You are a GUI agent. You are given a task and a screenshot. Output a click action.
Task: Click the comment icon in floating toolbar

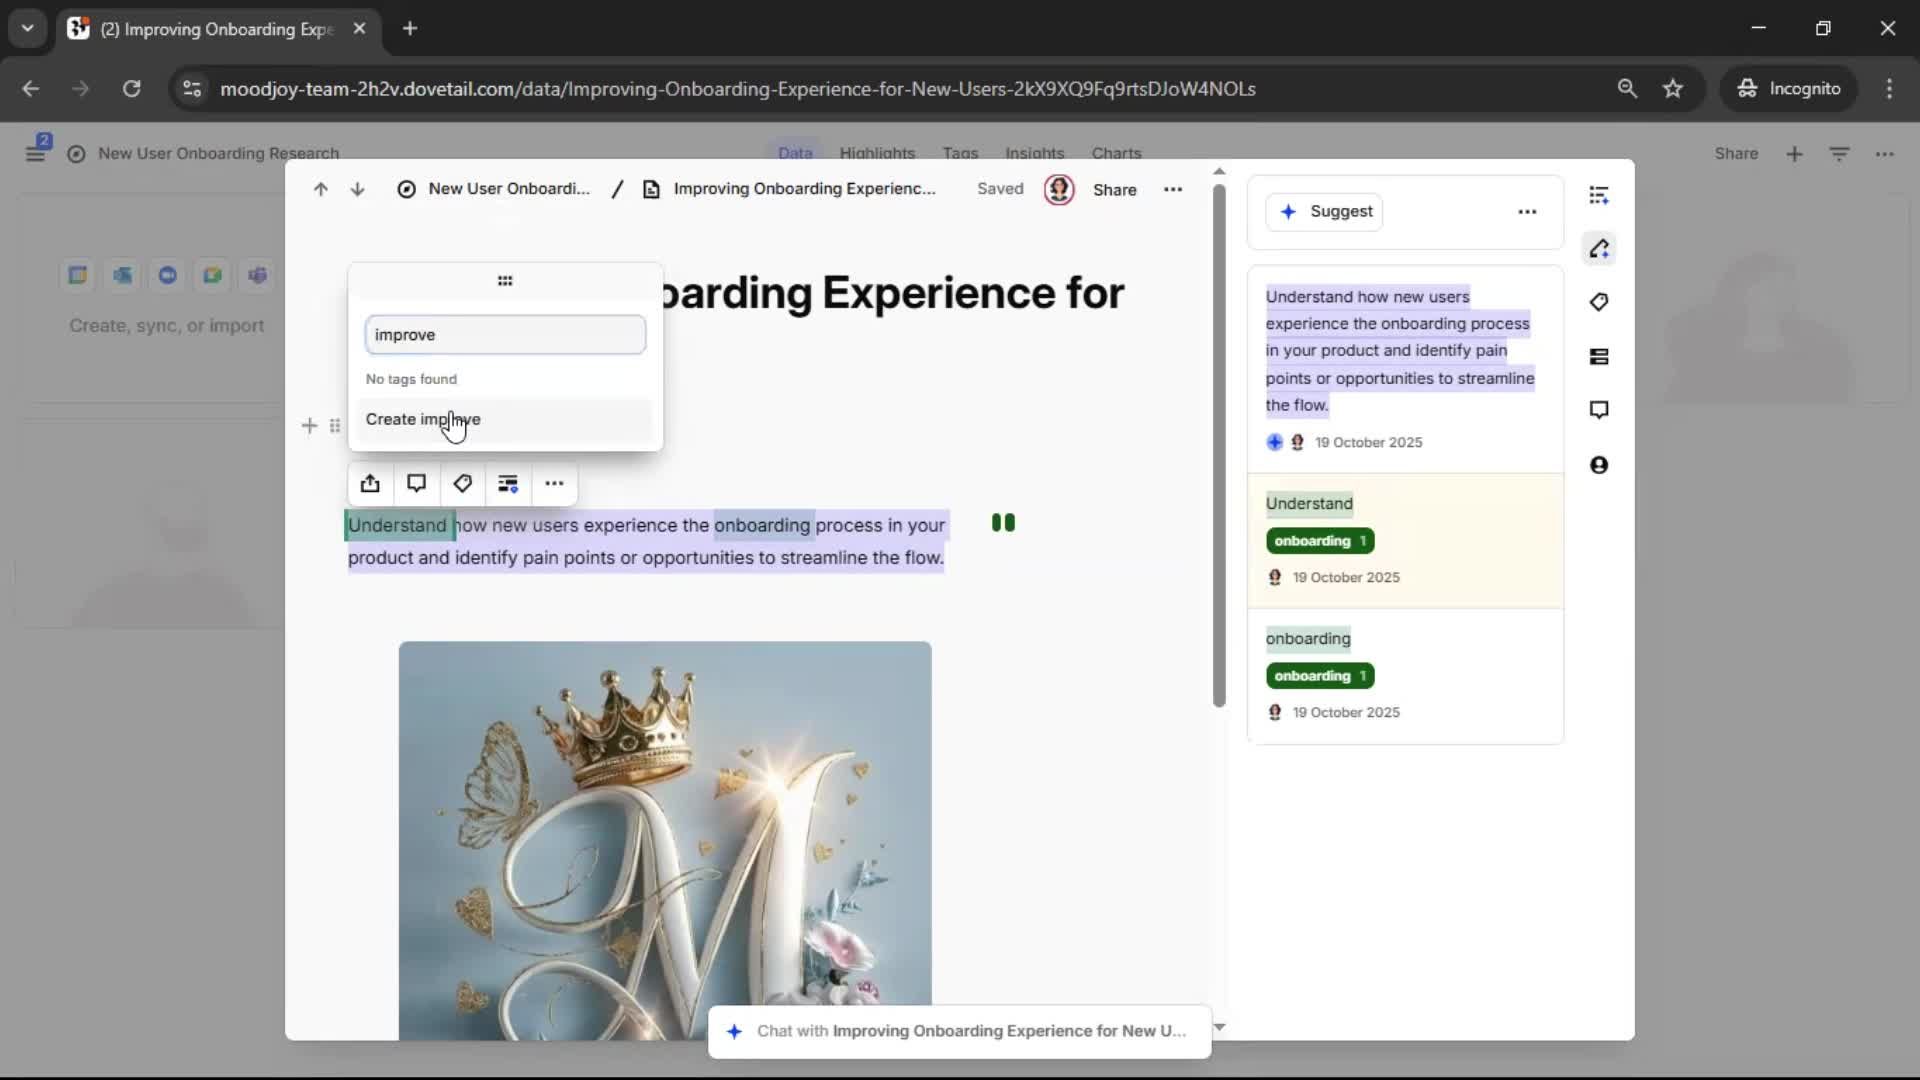pos(416,484)
